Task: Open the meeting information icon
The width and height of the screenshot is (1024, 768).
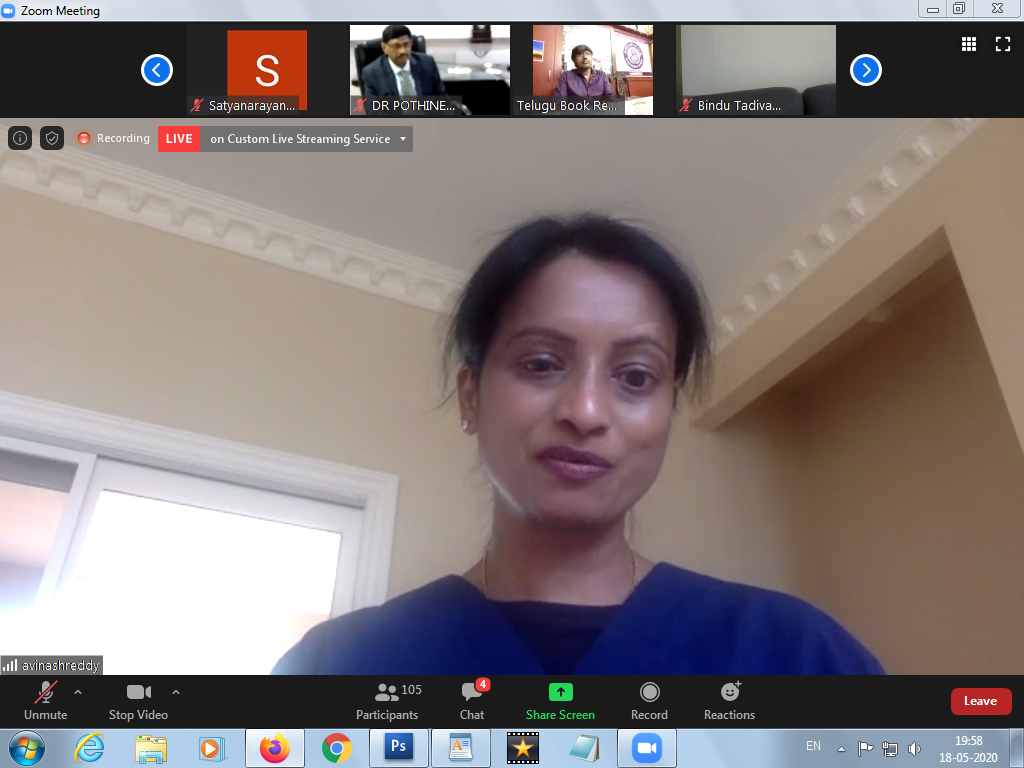Action: coord(20,138)
